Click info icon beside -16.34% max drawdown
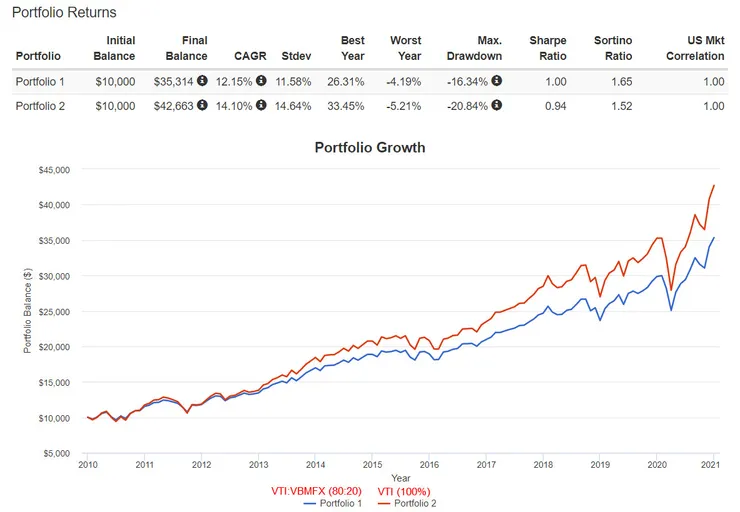Image resolution: width=740 pixels, height=512 pixels. [496, 81]
